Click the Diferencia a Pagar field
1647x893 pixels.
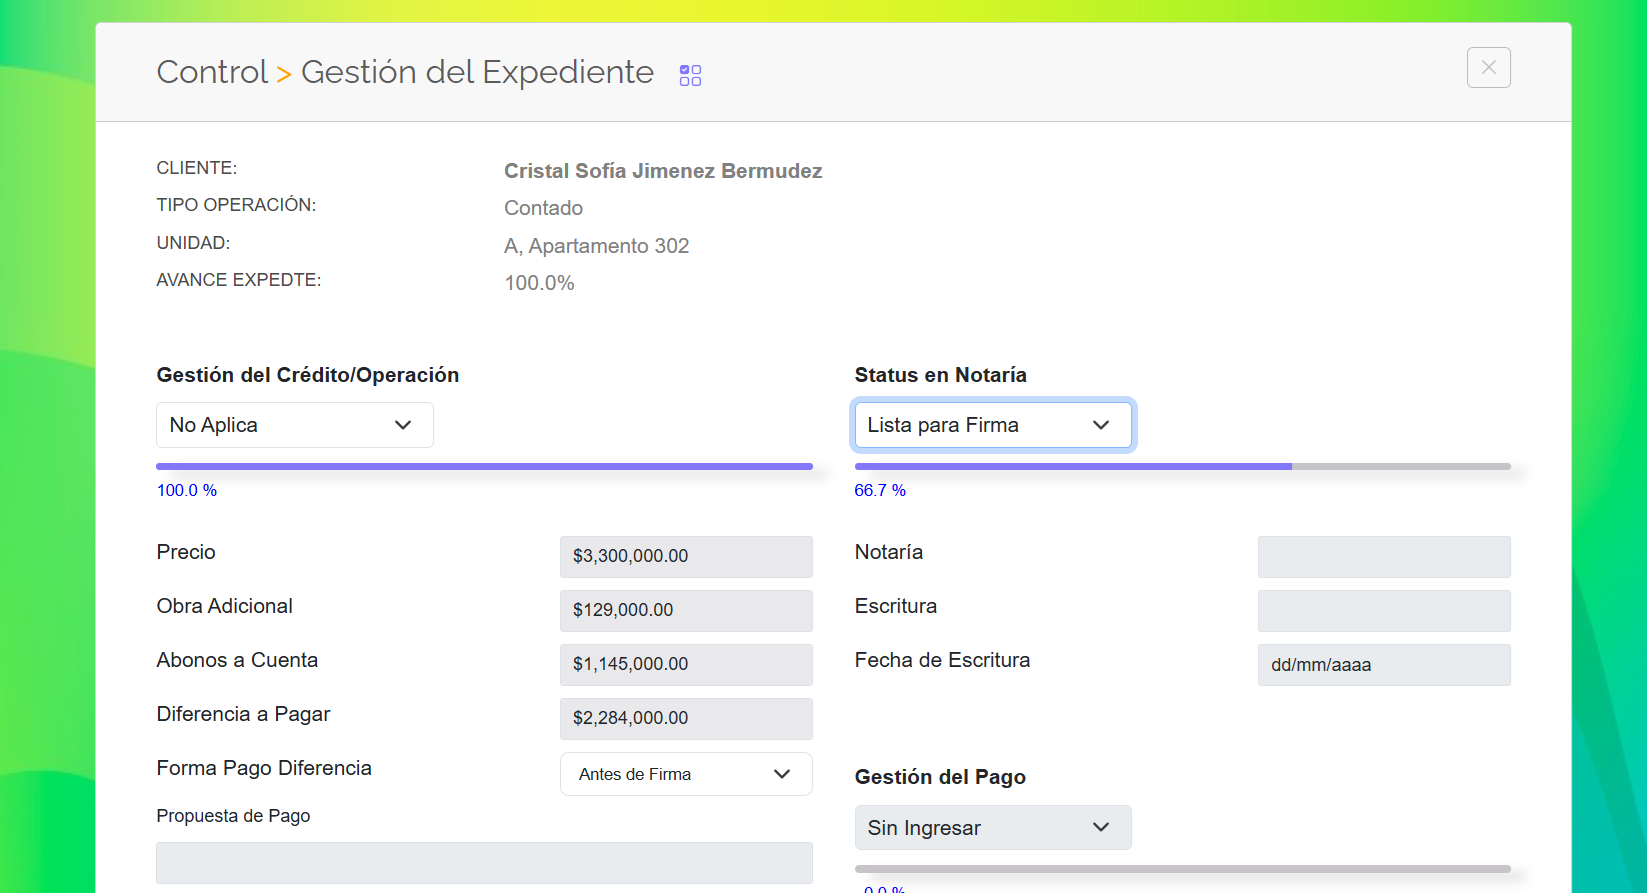686,718
